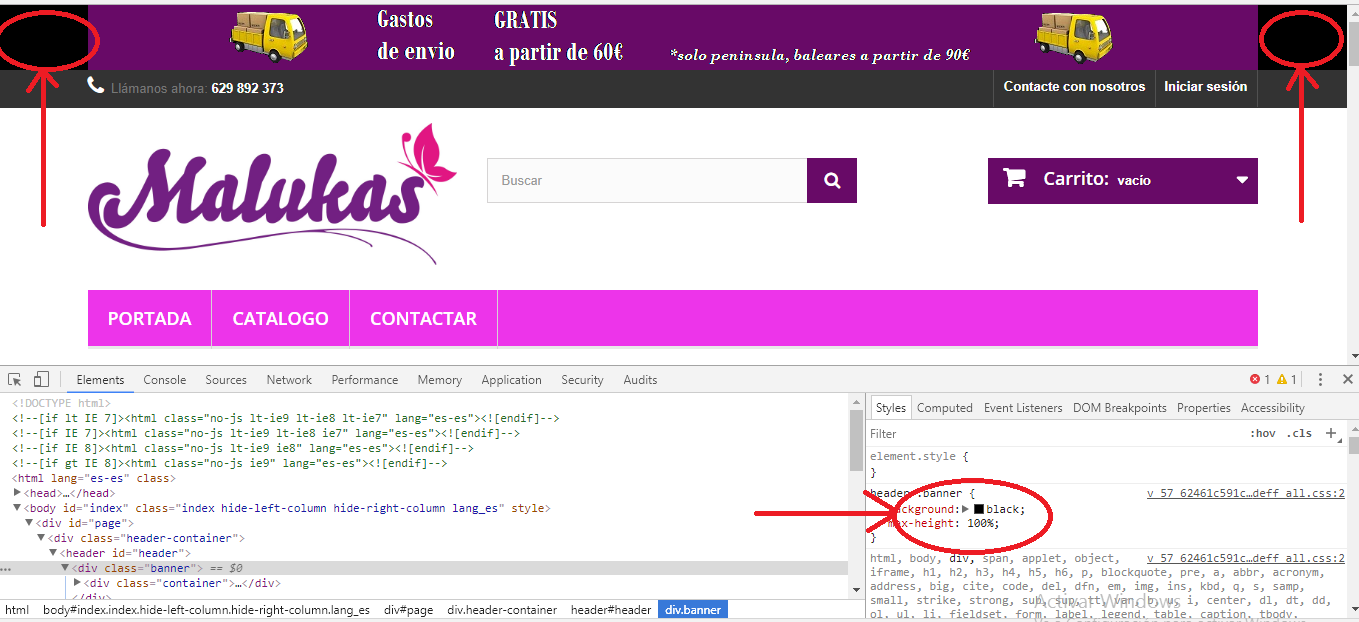Click the styles Filter input field

pos(1055,434)
